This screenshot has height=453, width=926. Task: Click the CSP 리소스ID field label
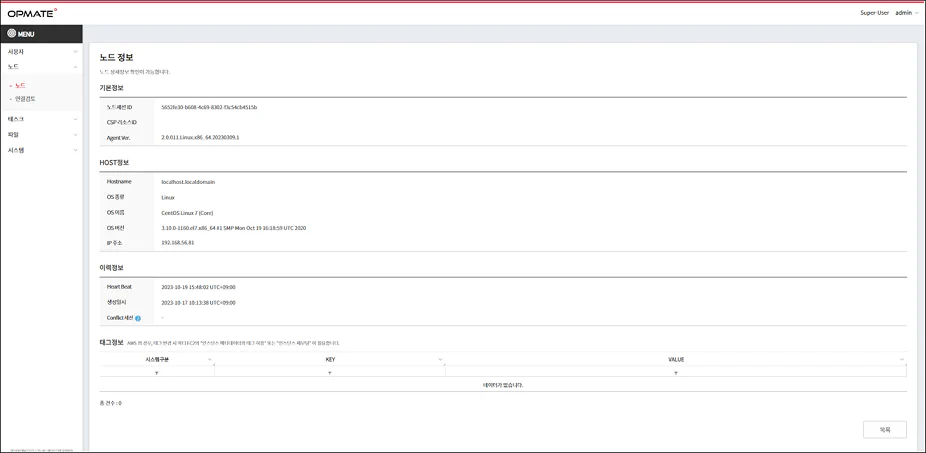(x=122, y=122)
